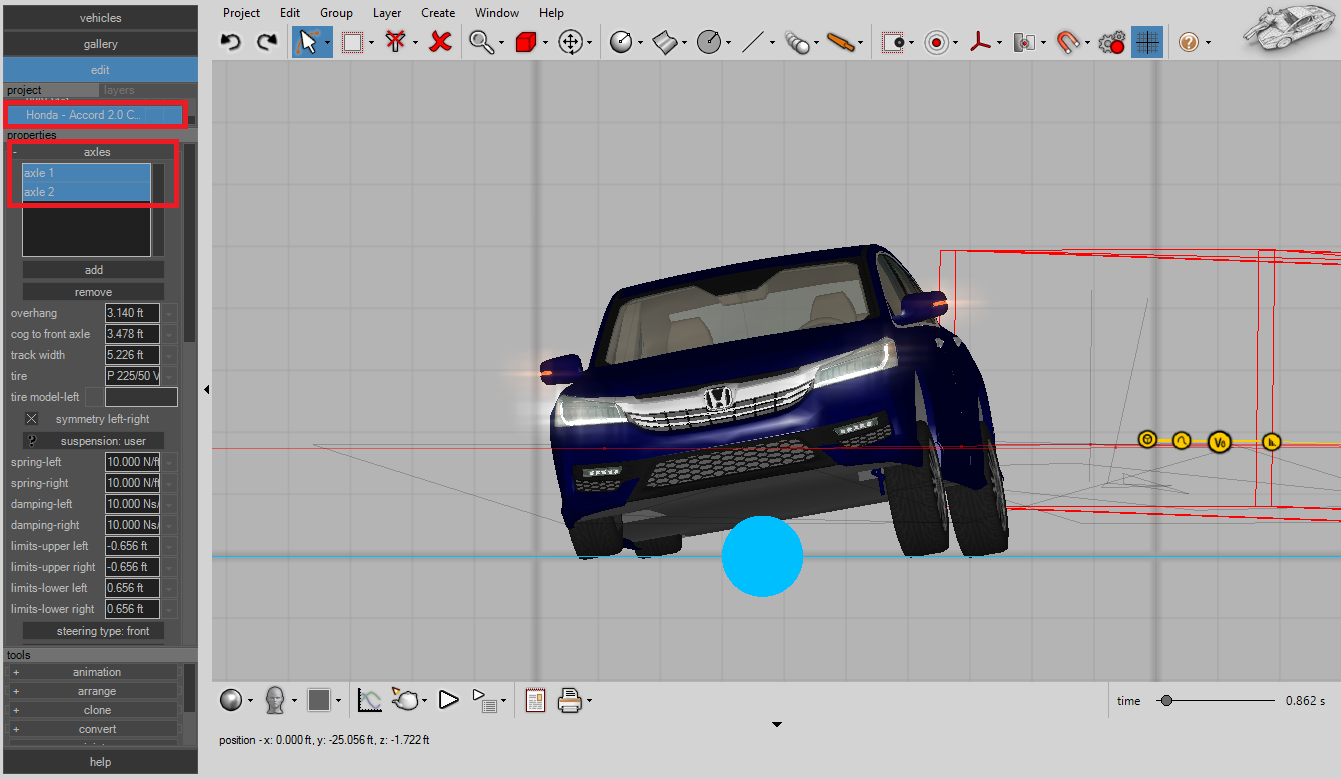Click the remove axle button
Screen dimensions: 1341x779
click(93, 292)
